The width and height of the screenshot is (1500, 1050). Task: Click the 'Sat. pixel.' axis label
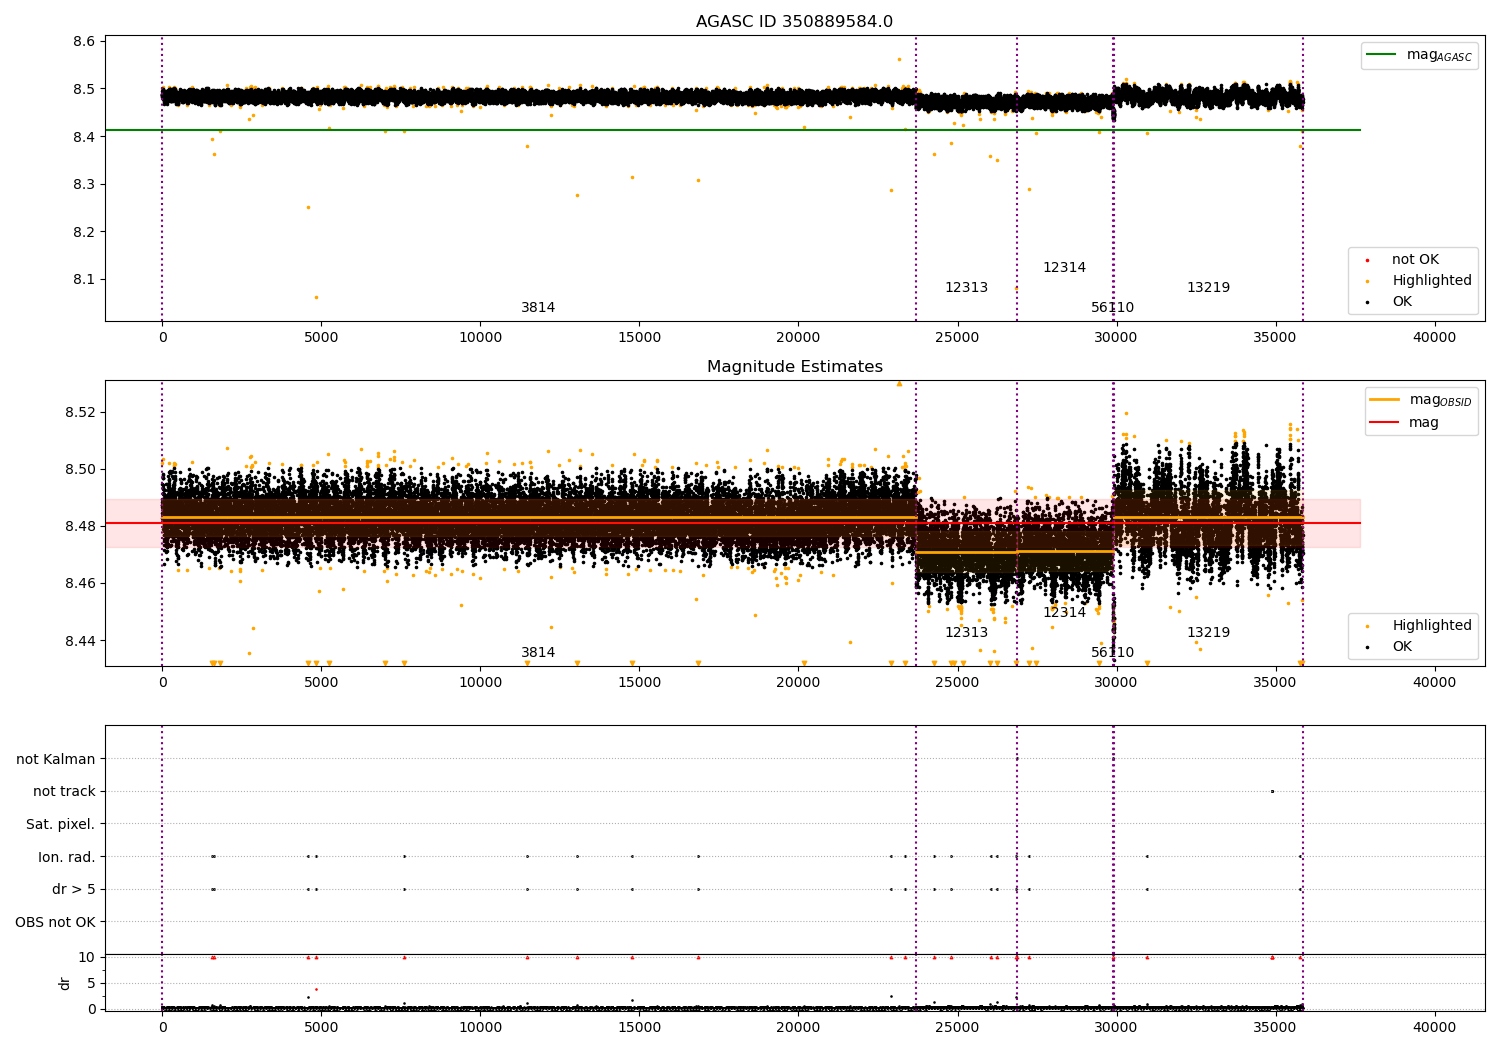[61, 825]
